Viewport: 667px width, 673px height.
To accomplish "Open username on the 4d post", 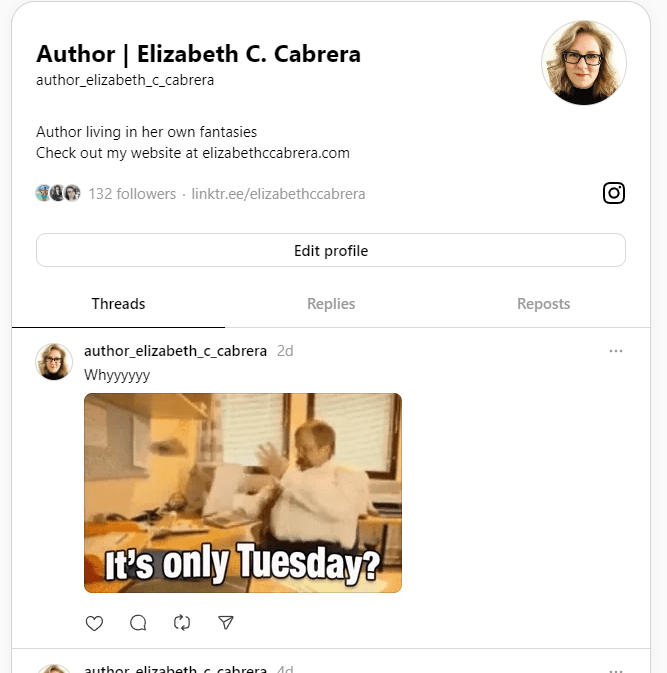I will pos(175,669).
